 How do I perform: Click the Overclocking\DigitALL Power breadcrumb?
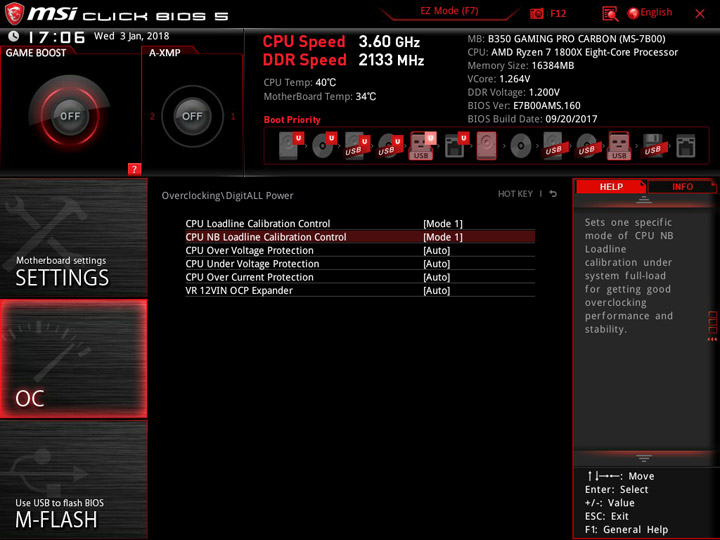[x=227, y=196]
